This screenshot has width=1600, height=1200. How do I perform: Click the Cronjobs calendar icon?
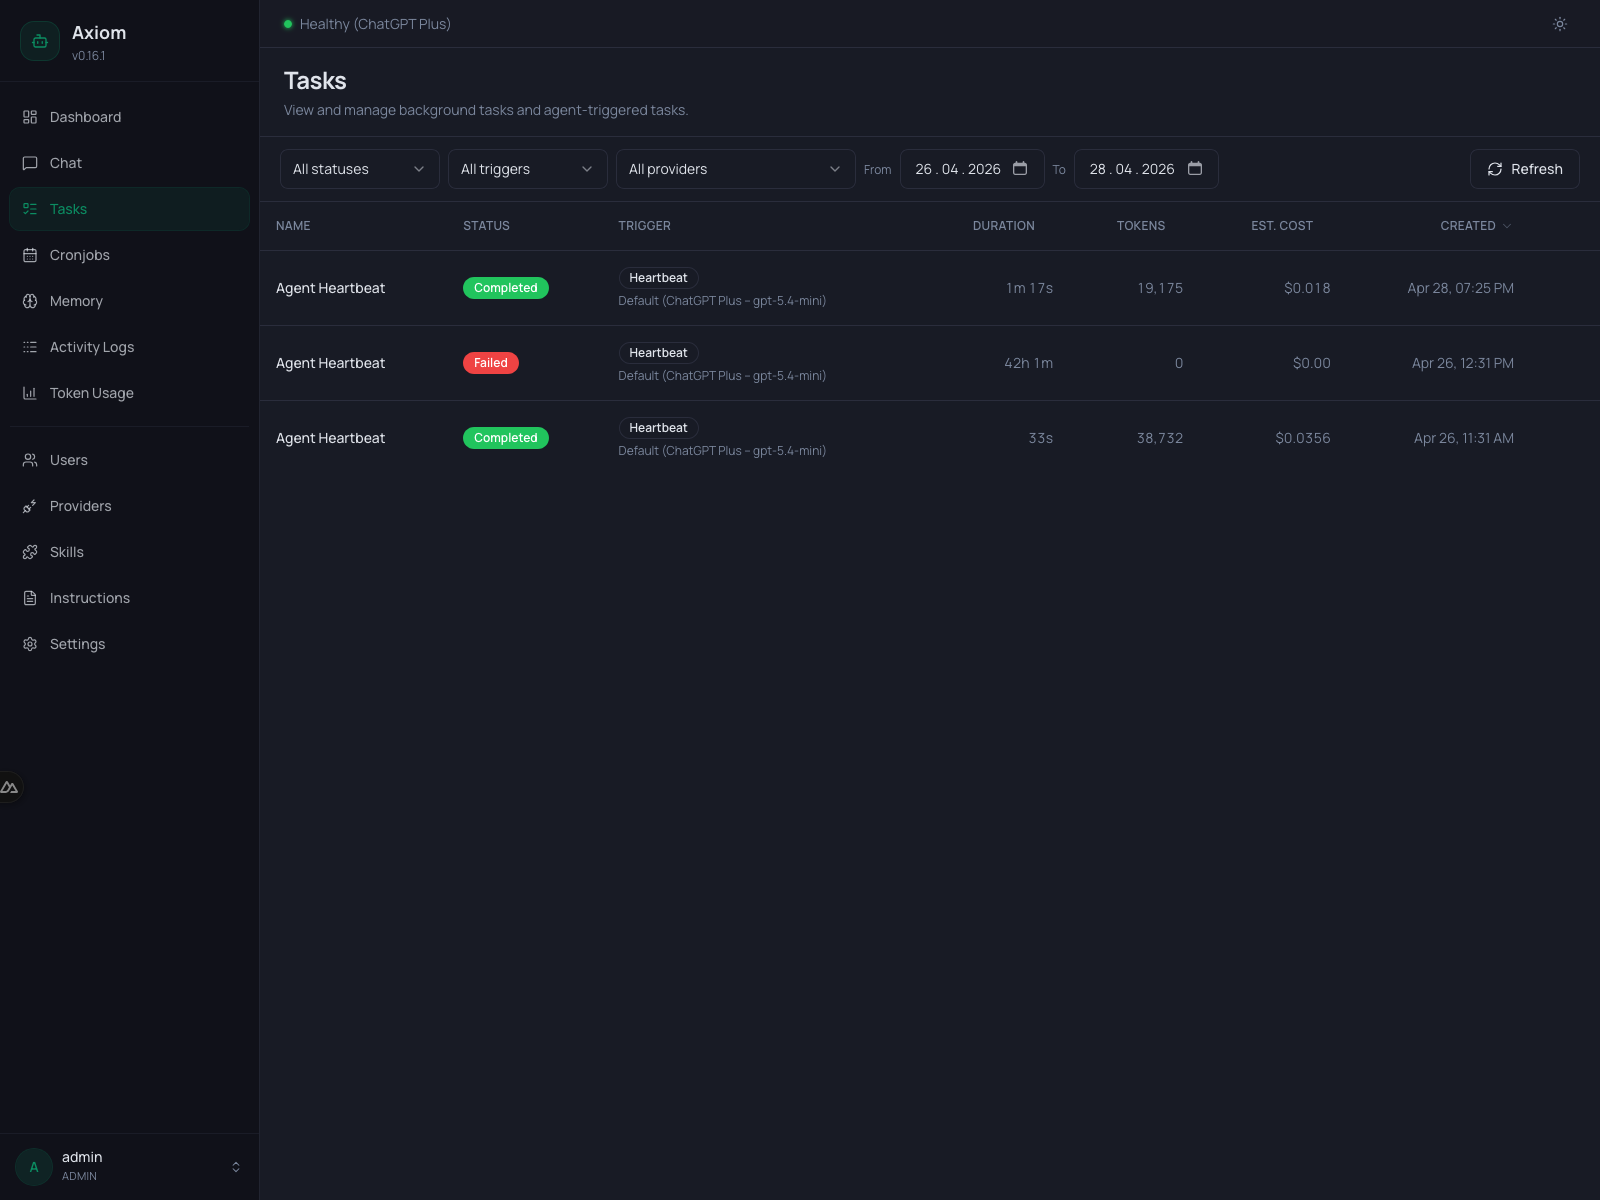pyautogui.click(x=30, y=255)
